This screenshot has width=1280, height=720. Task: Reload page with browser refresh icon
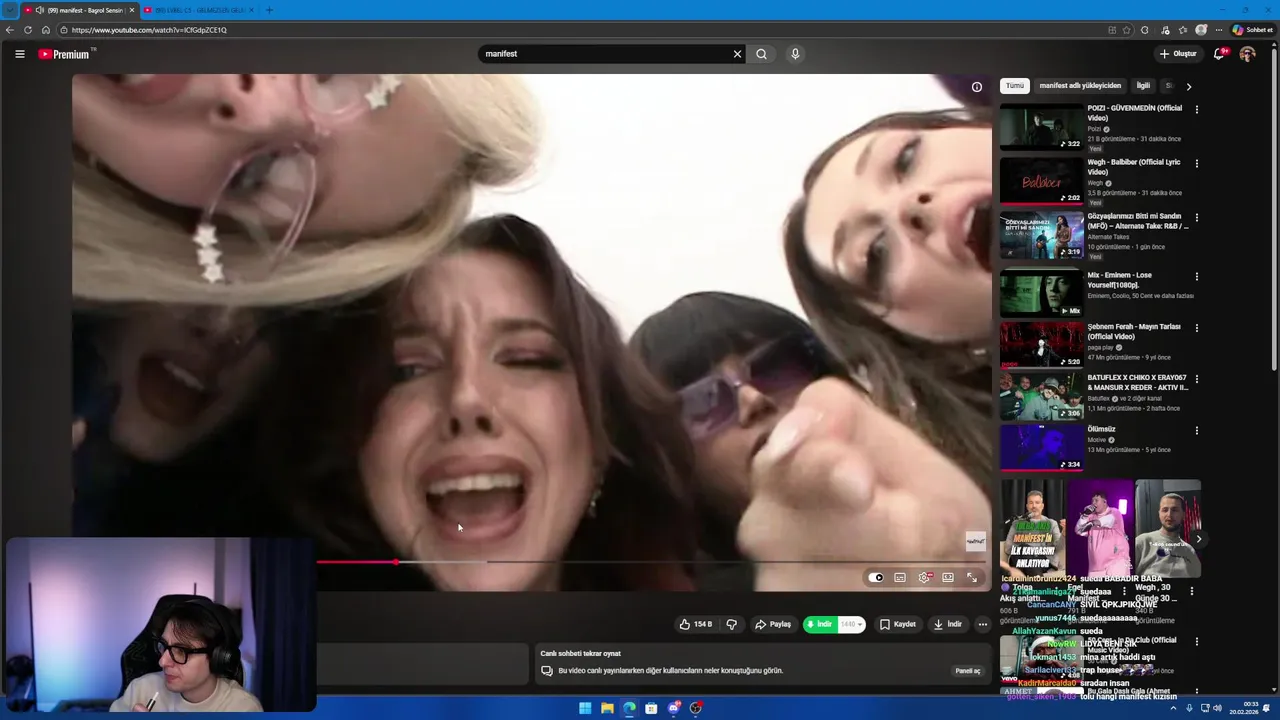(x=28, y=30)
